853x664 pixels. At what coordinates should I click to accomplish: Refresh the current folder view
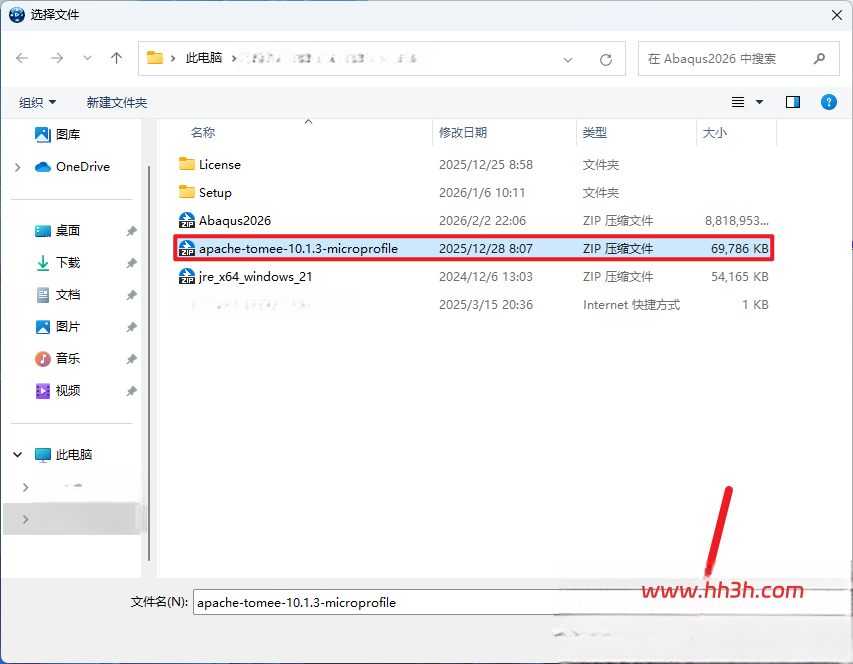click(606, 59)
